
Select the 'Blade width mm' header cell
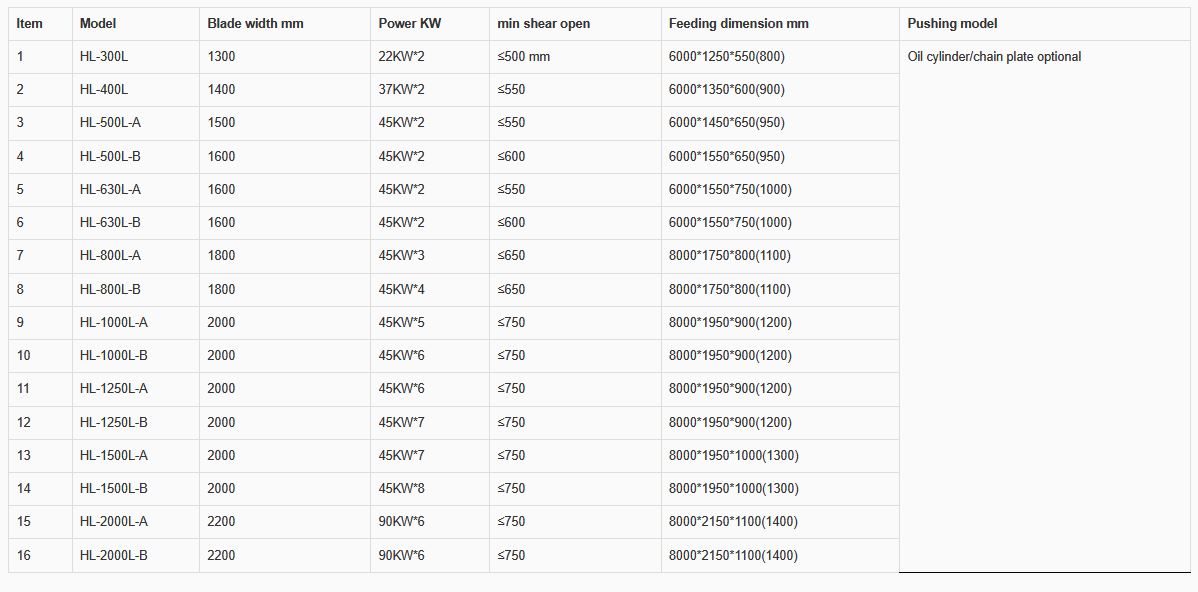coord(255,23)
